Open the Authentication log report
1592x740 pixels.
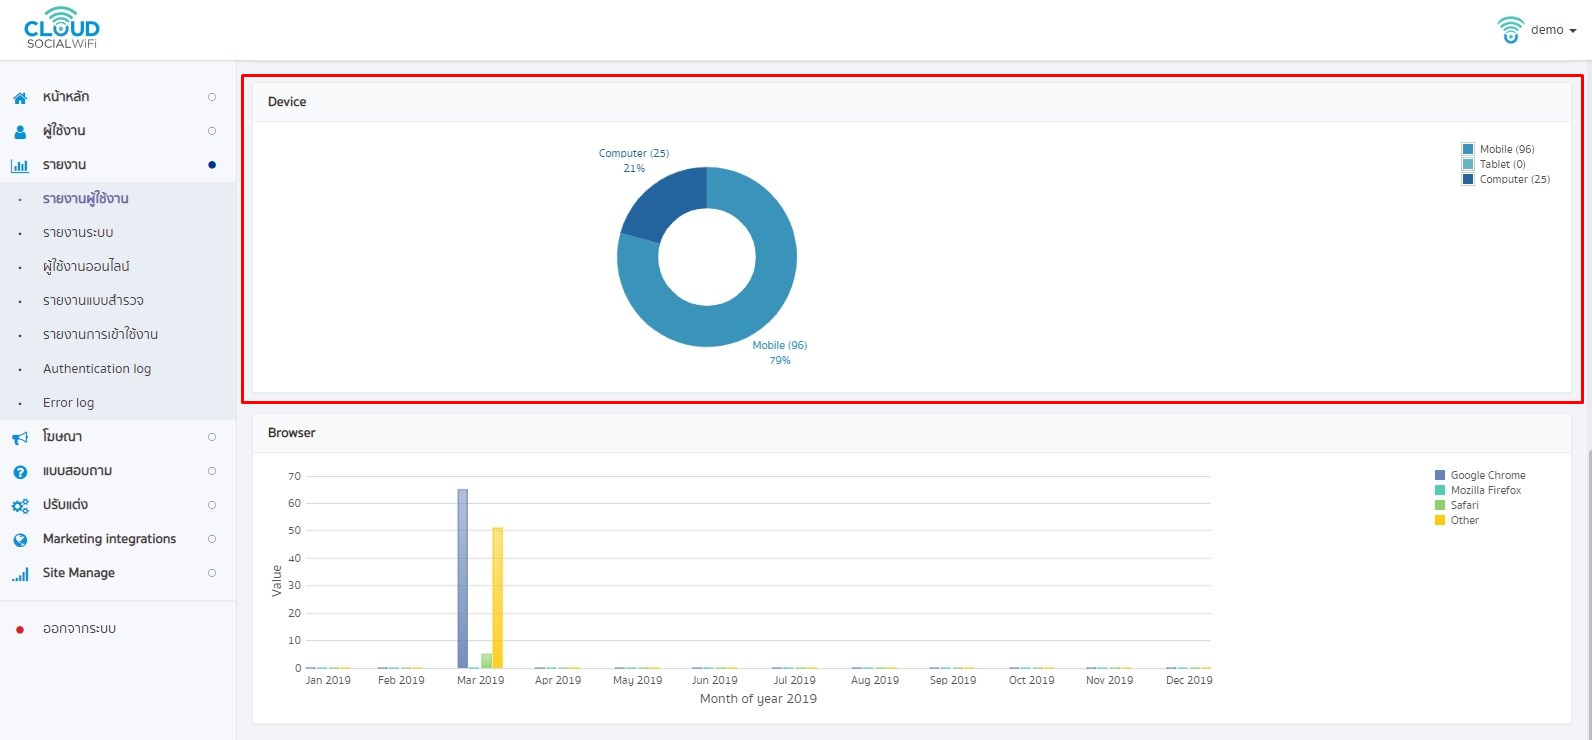(97, 369)
